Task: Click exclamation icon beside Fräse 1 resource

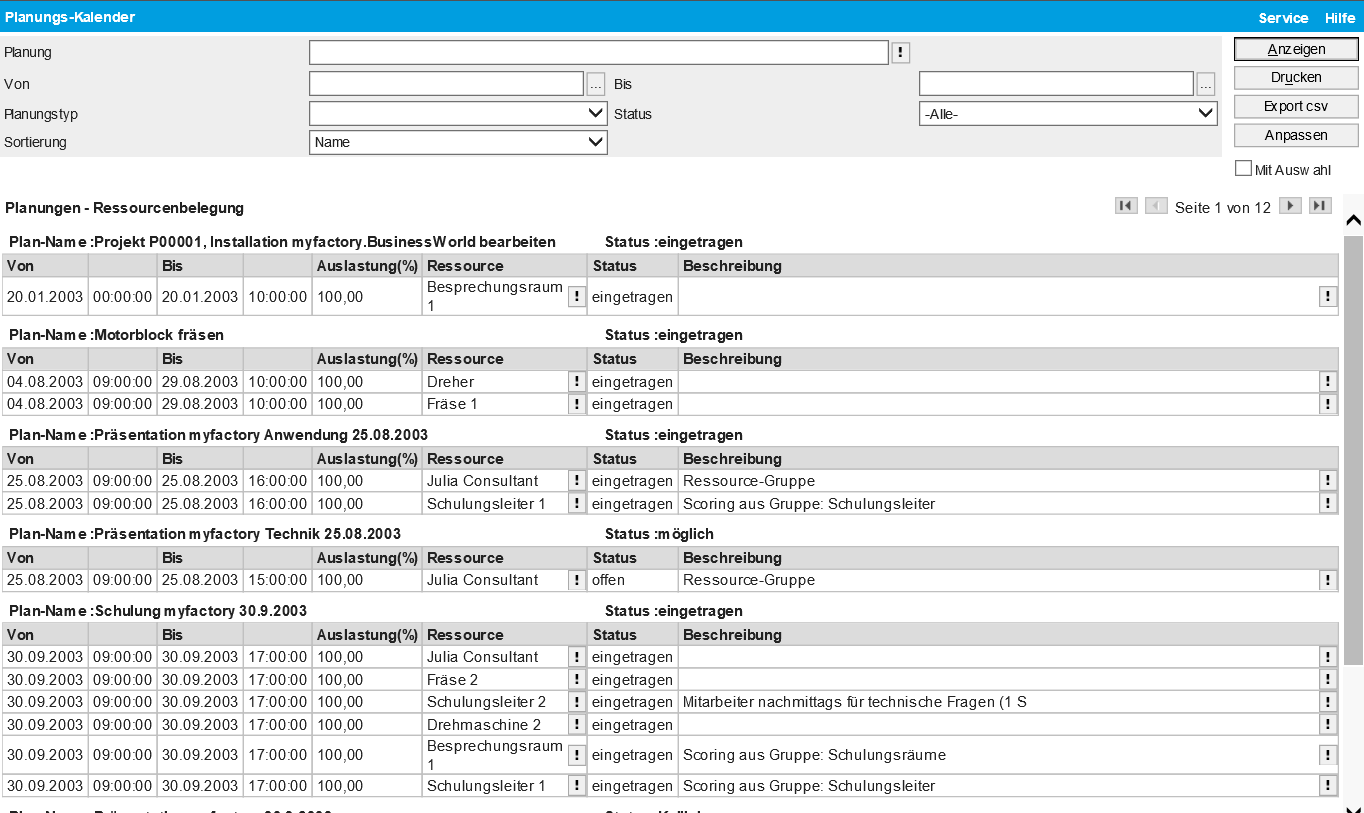Action: point(577,404)
